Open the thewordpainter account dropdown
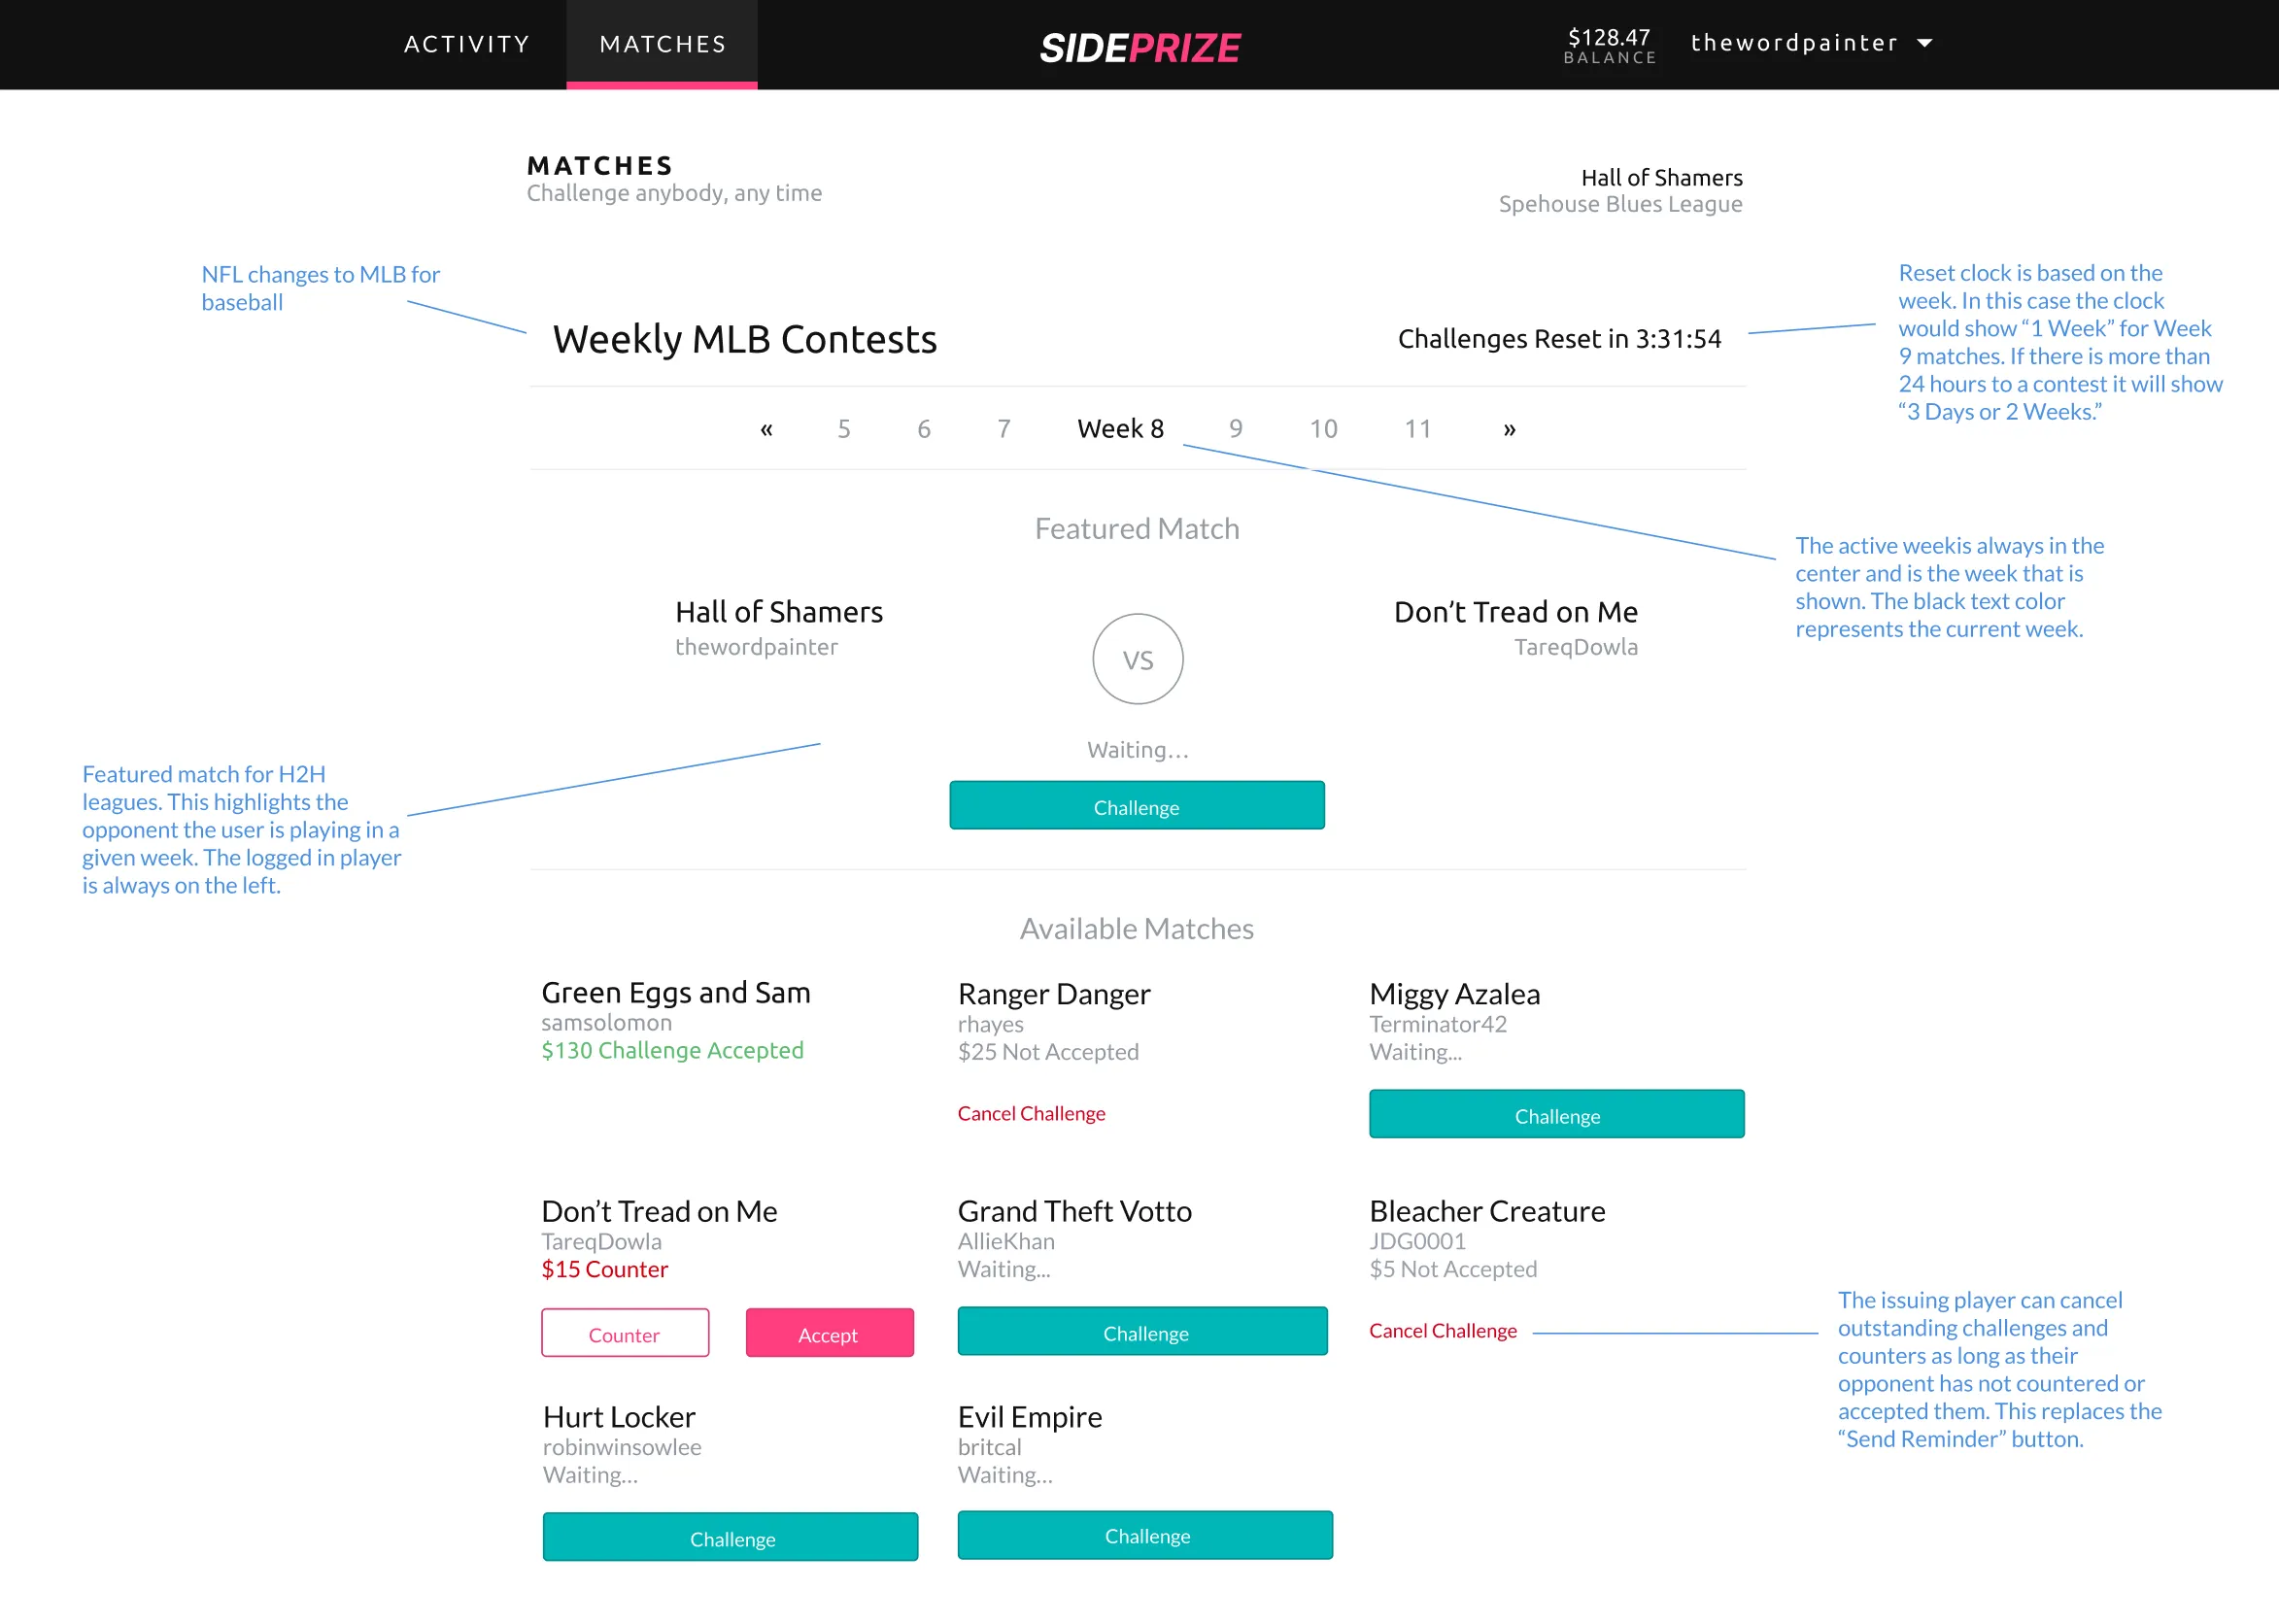 [1811, 43]
